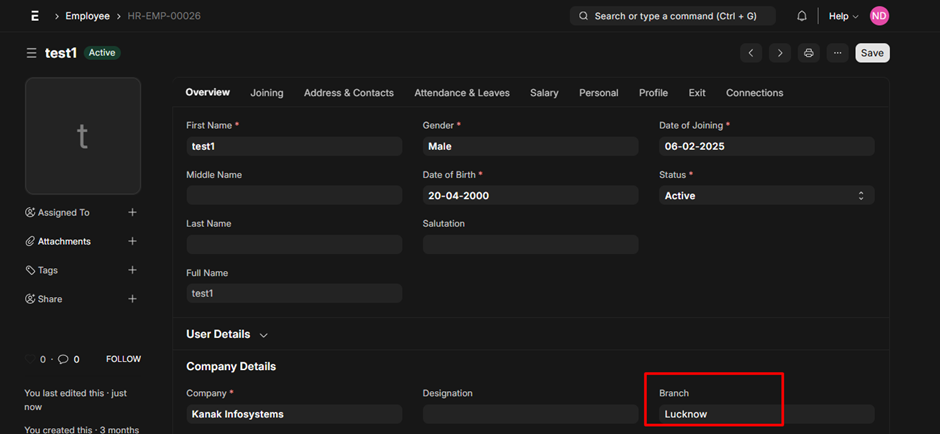
Task: Open the notifications bell
Action: tap(802, 16)
